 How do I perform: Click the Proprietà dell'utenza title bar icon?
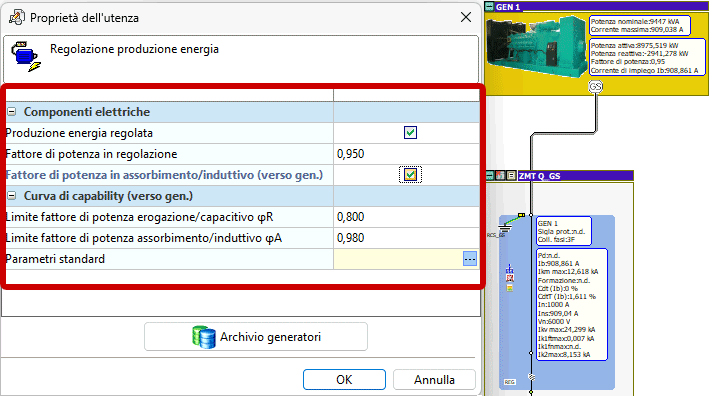tap(17, 17)
